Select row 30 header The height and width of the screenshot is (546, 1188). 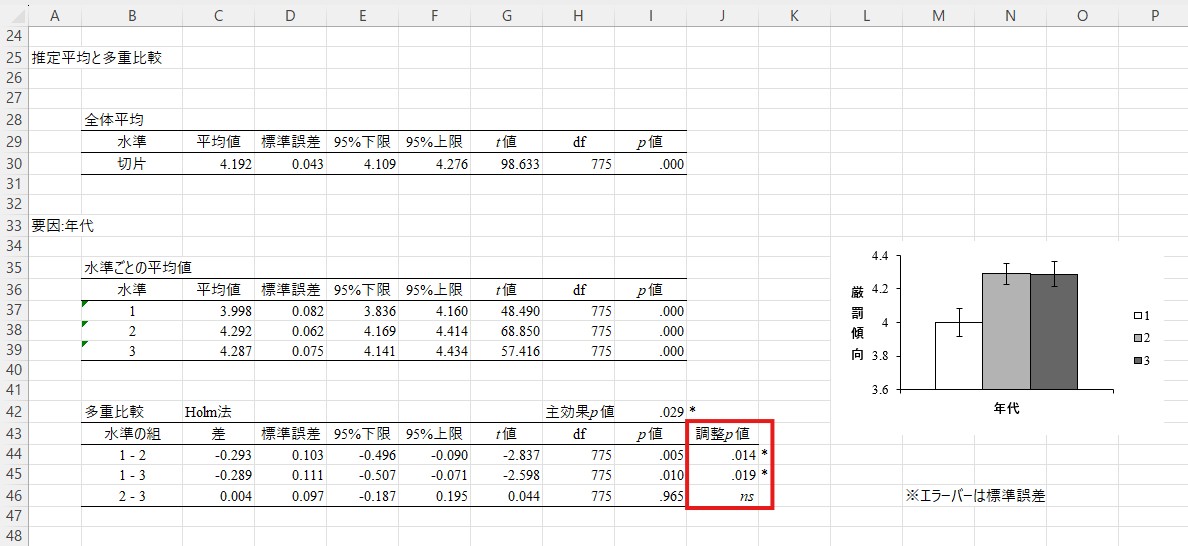coord(13,164)
